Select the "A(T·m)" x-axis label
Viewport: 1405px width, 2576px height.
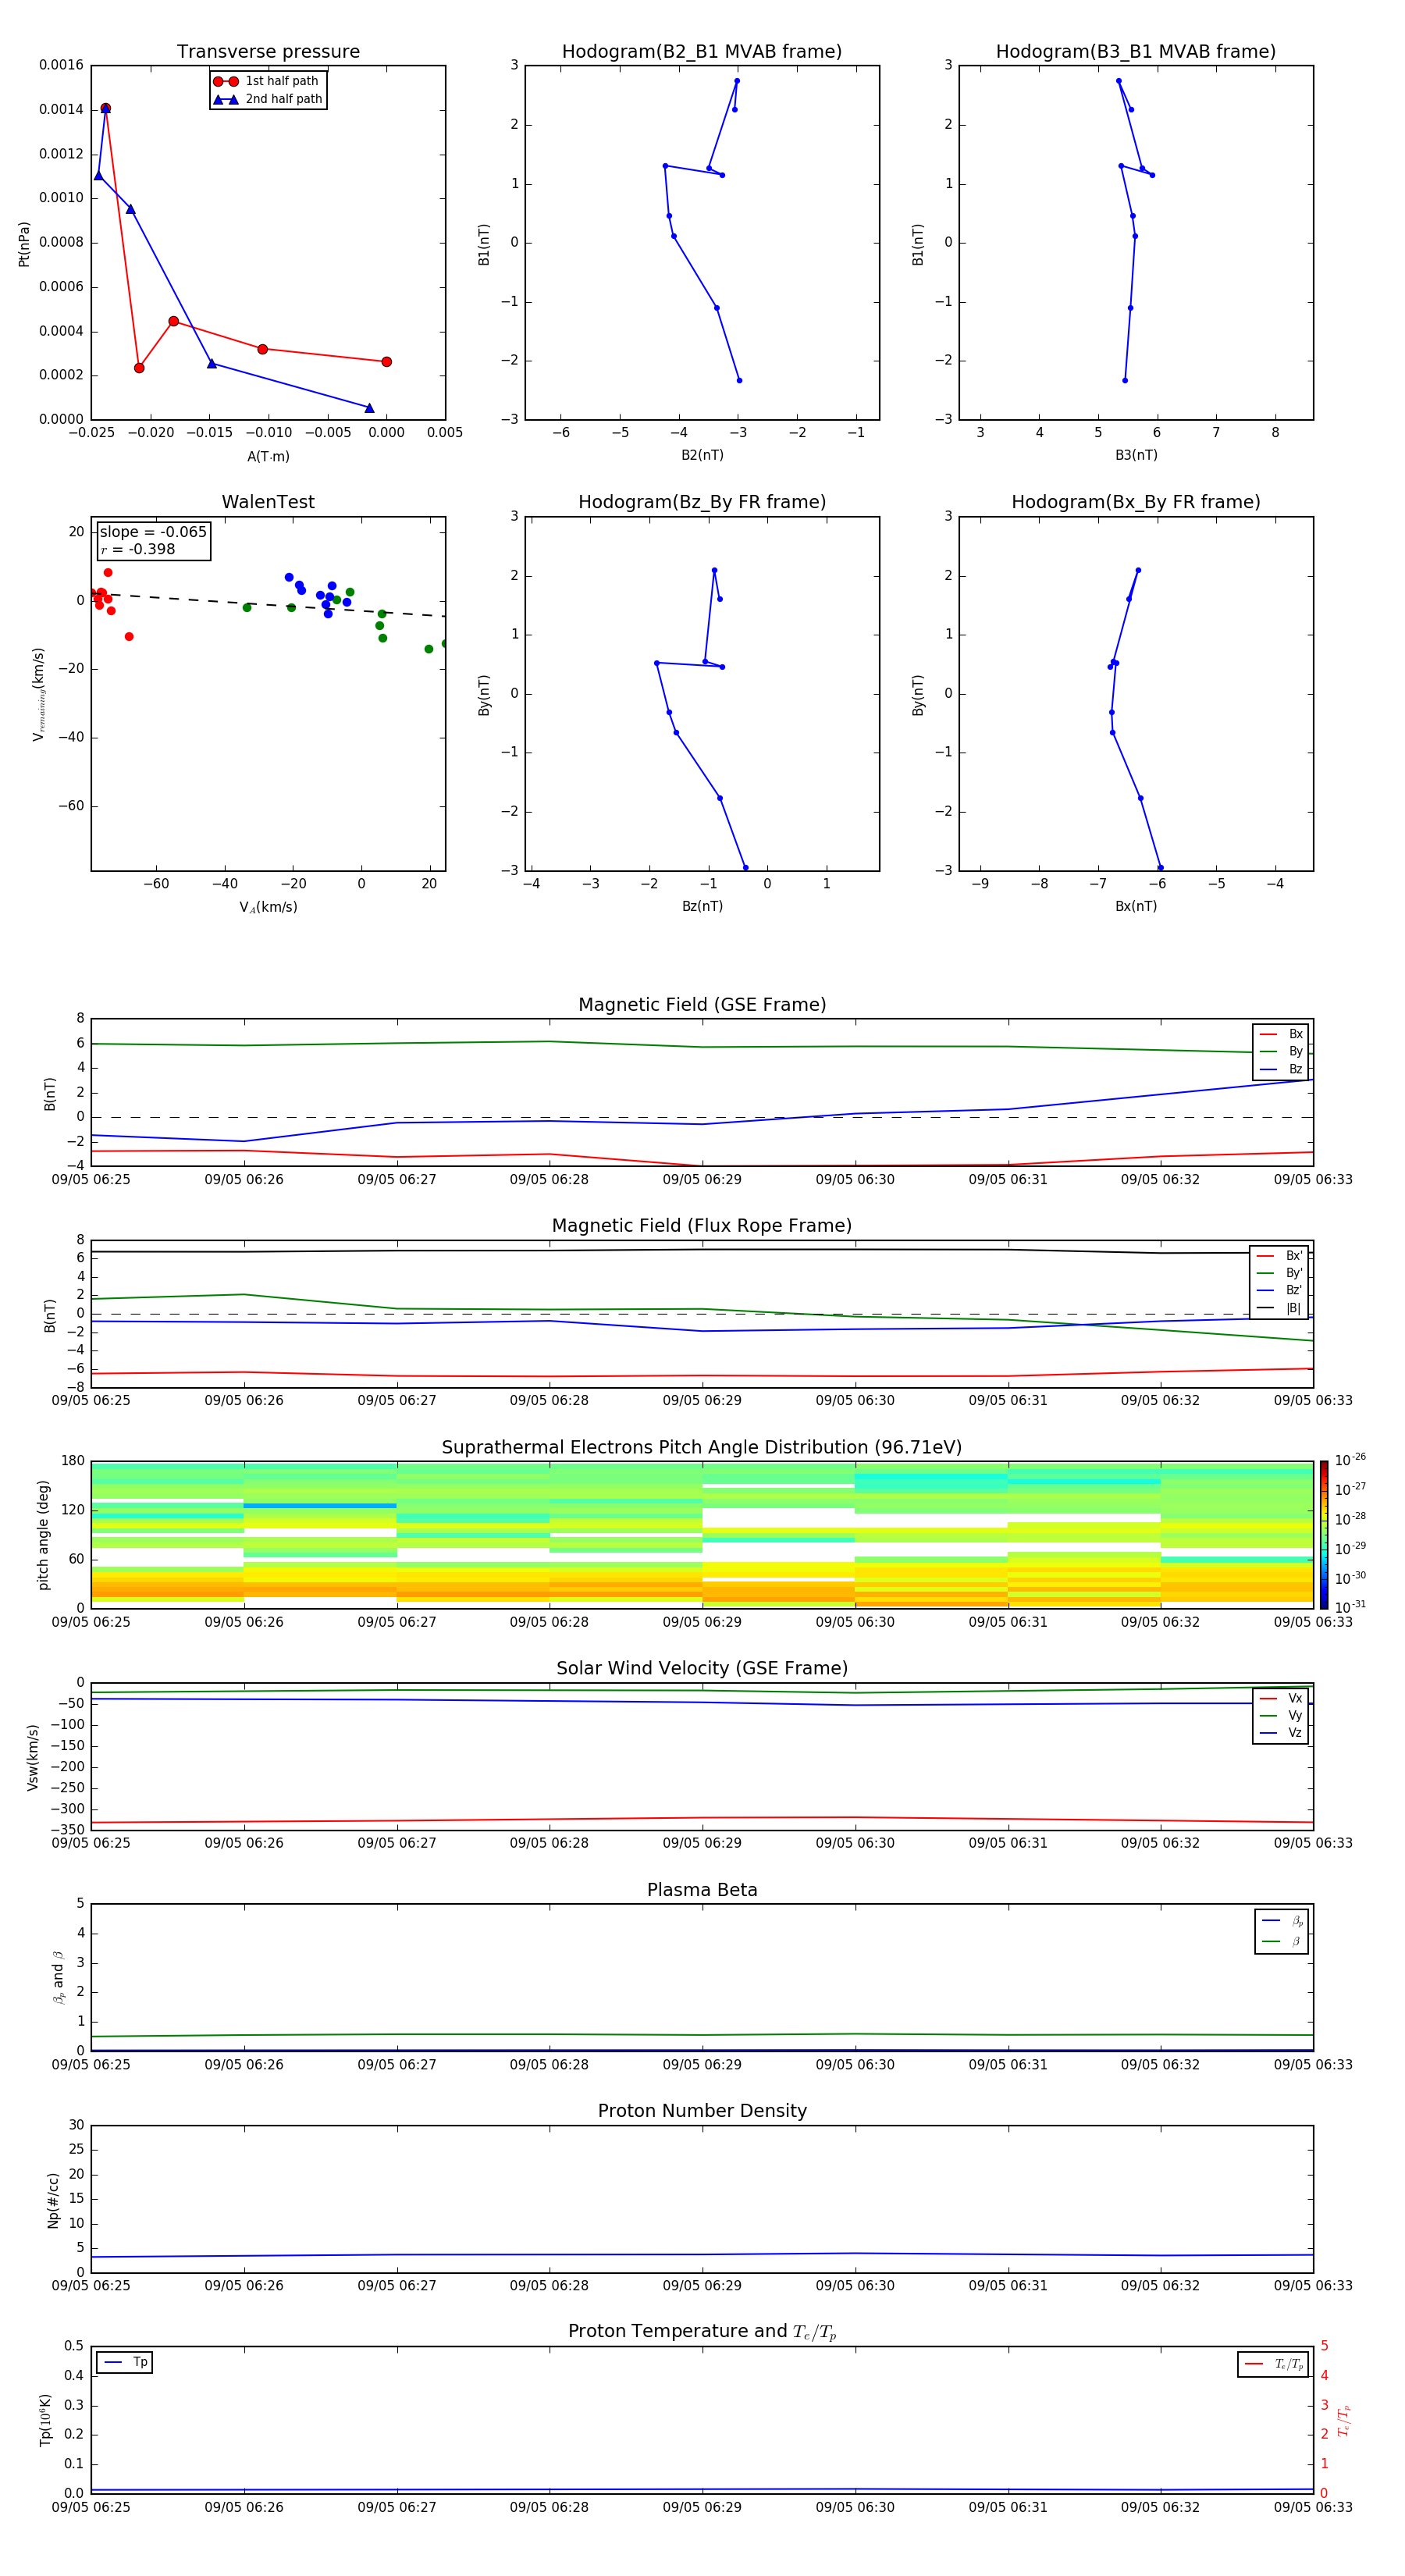[x=268, y=457]
